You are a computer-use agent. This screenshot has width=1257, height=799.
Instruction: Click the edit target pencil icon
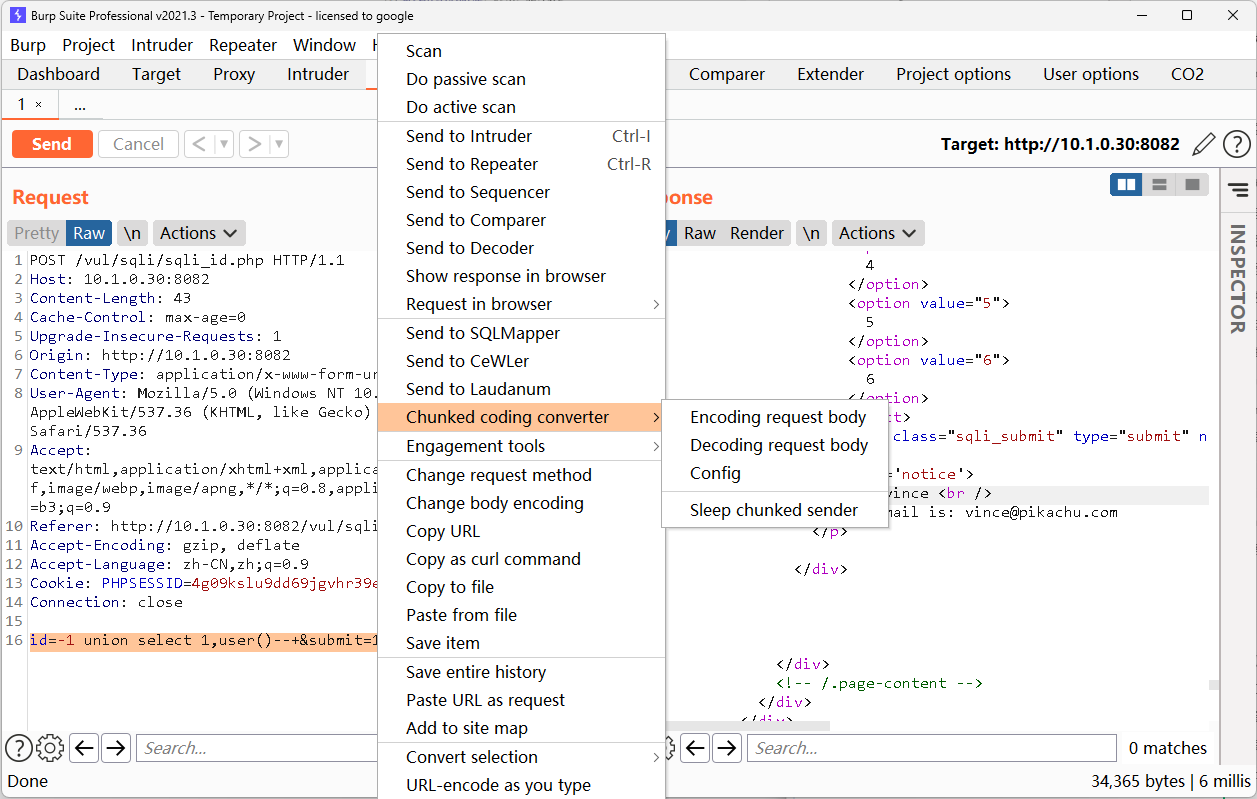[x=1204, y=144]
